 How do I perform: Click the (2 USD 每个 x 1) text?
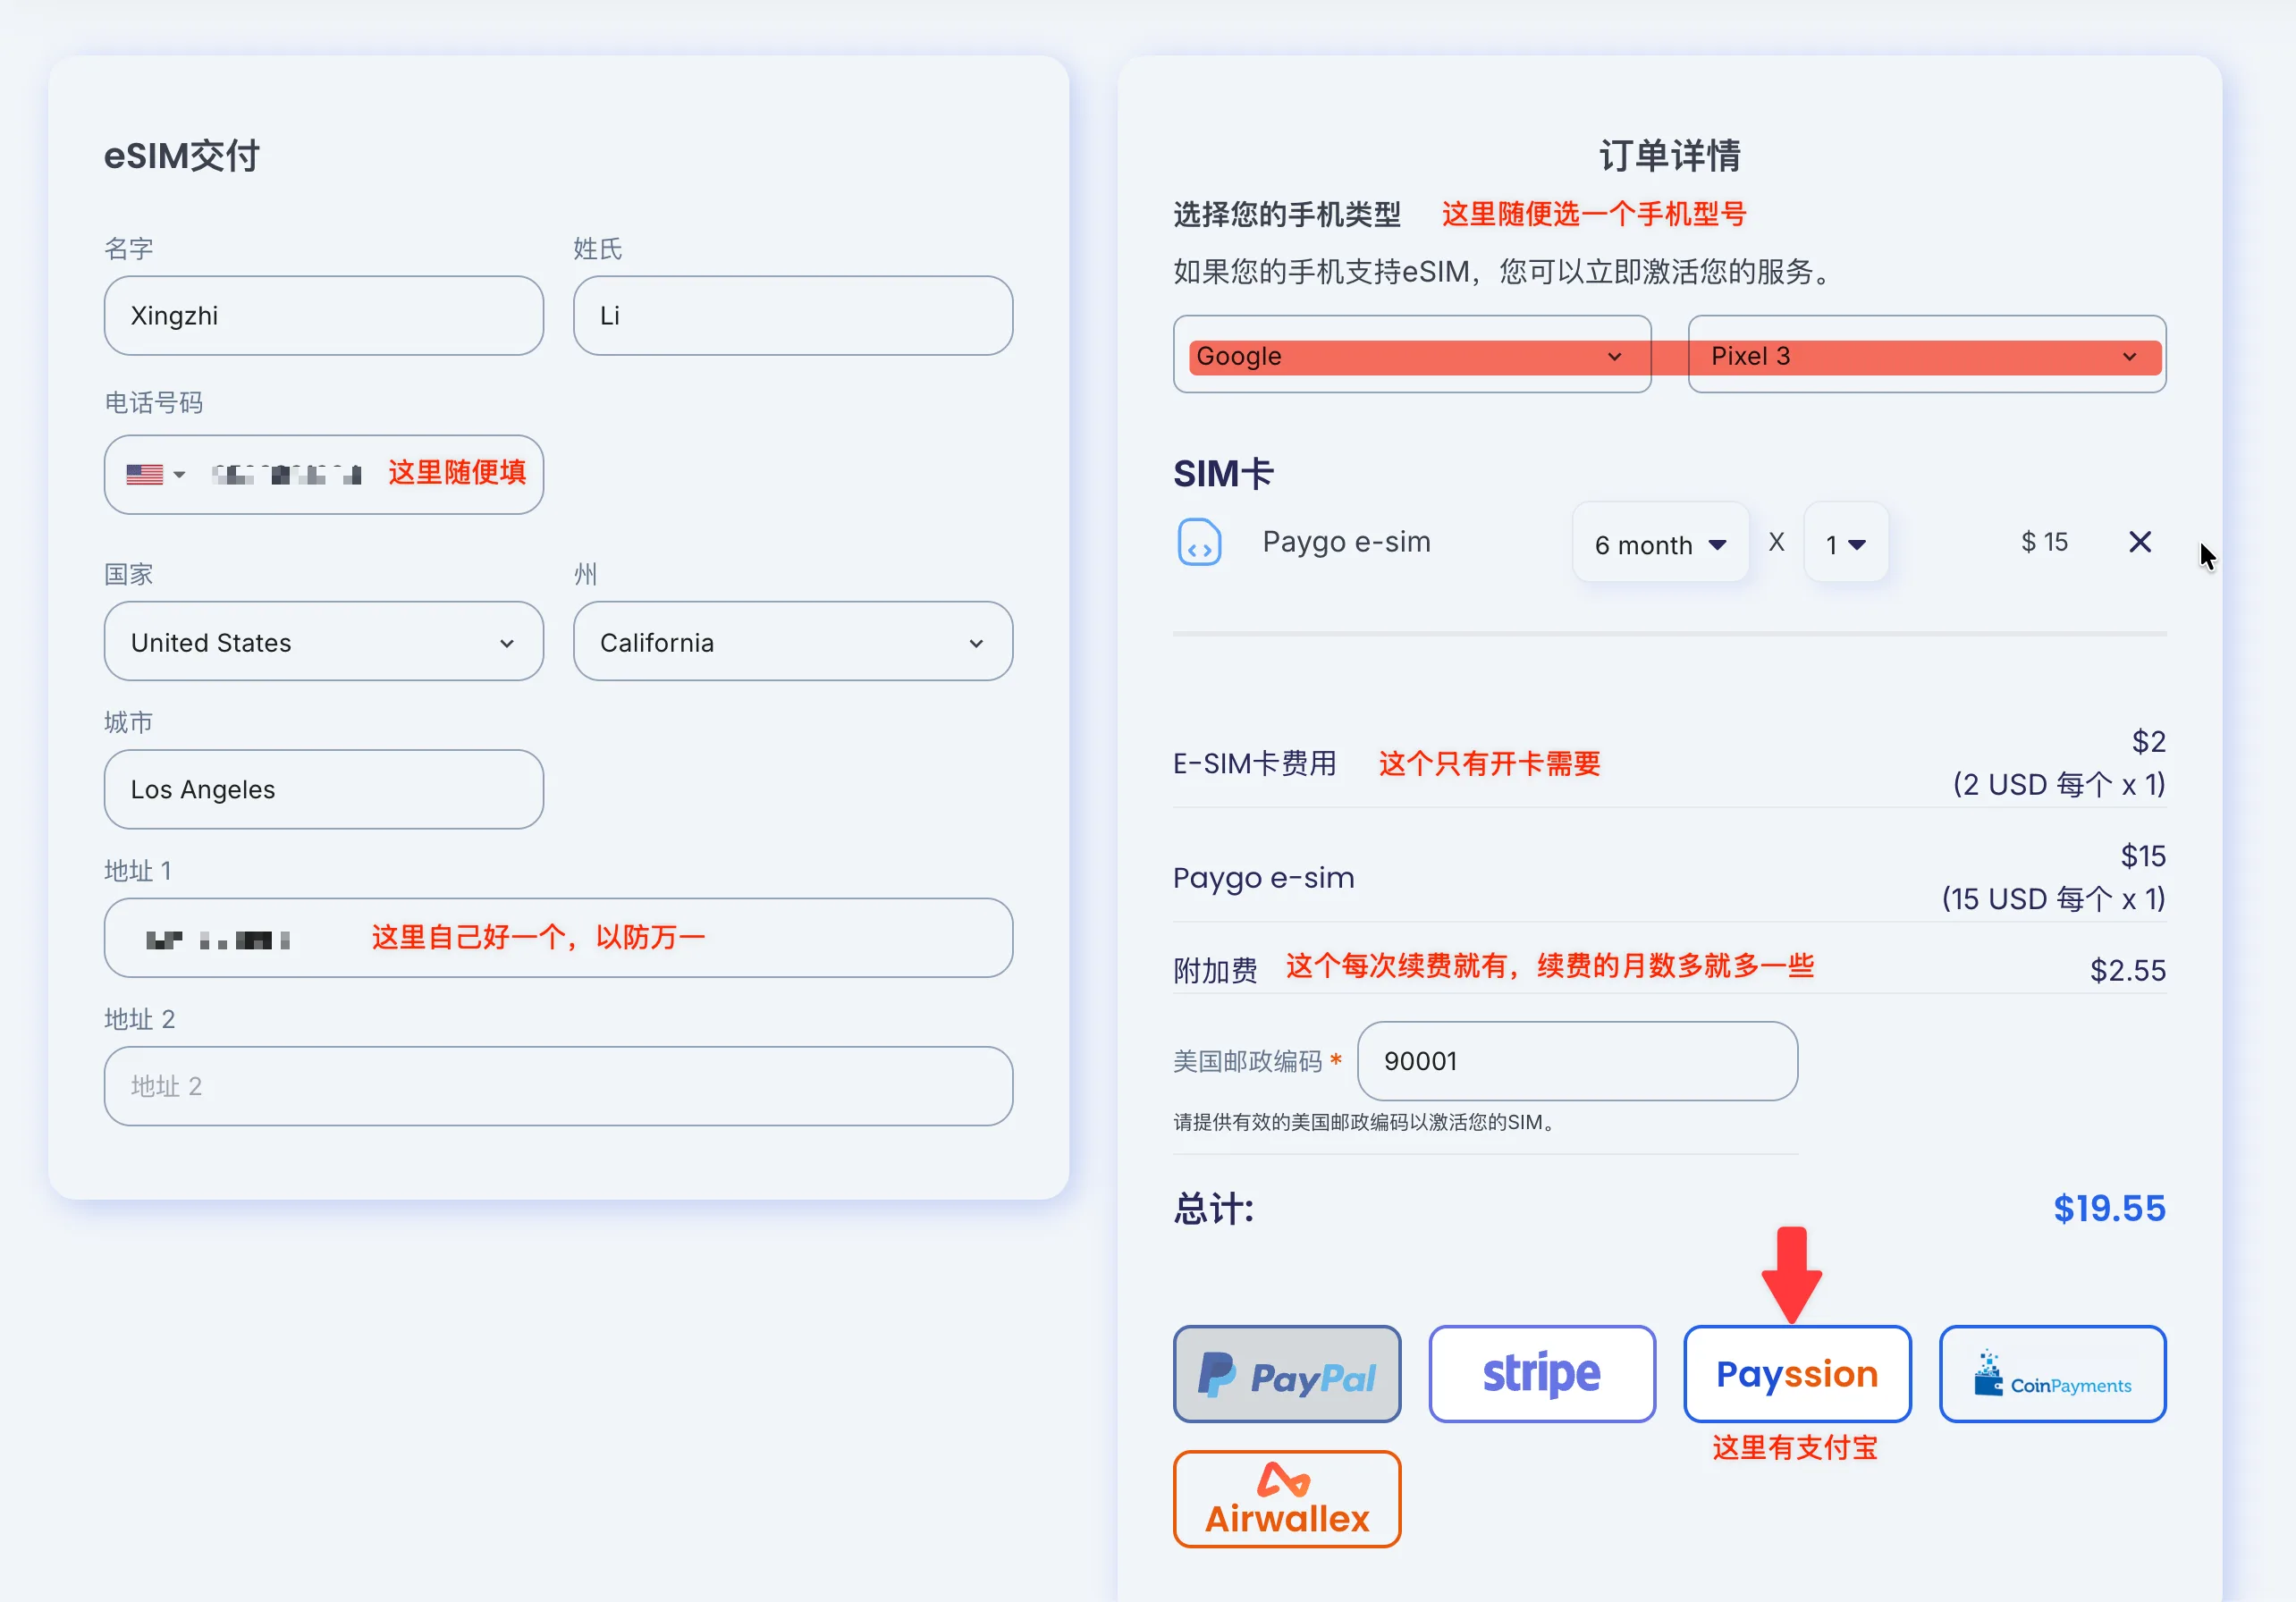coord(2059,784)
